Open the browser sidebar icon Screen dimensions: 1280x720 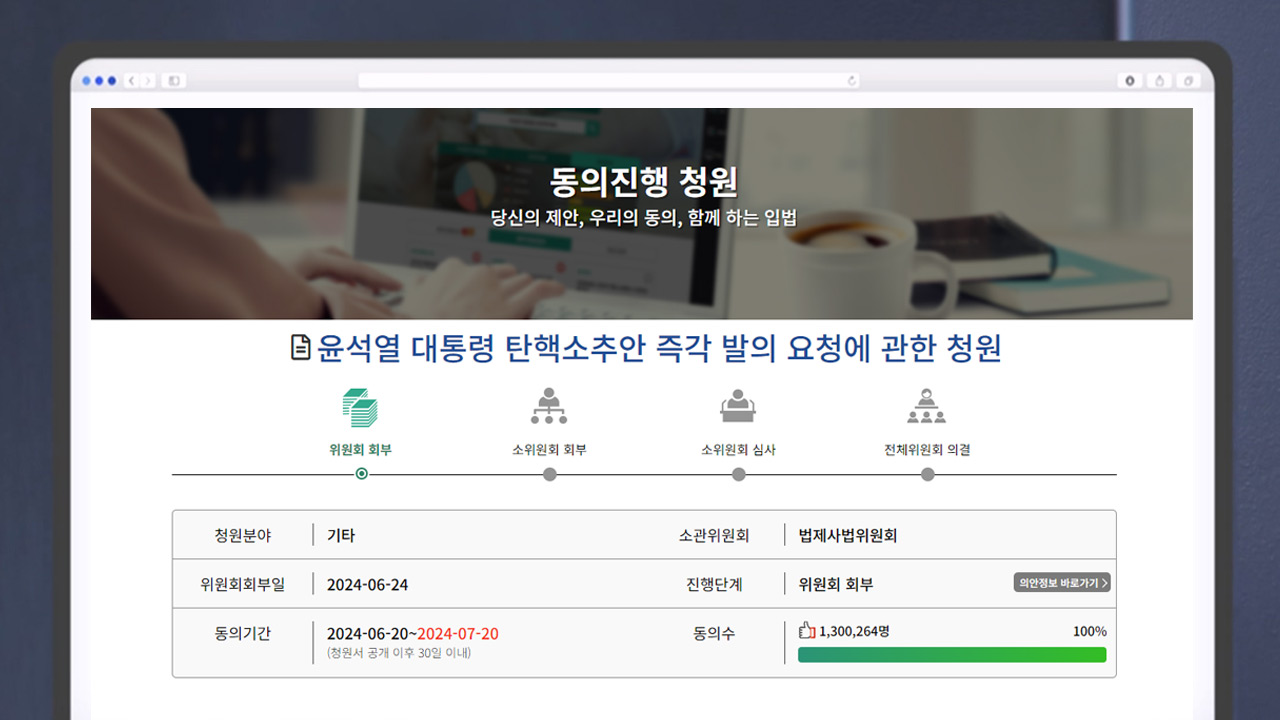tap(176, 80)
